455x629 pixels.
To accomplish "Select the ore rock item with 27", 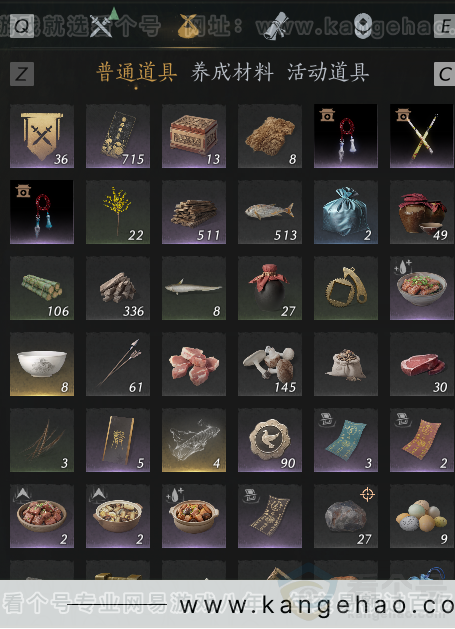I will coord(346,516).
